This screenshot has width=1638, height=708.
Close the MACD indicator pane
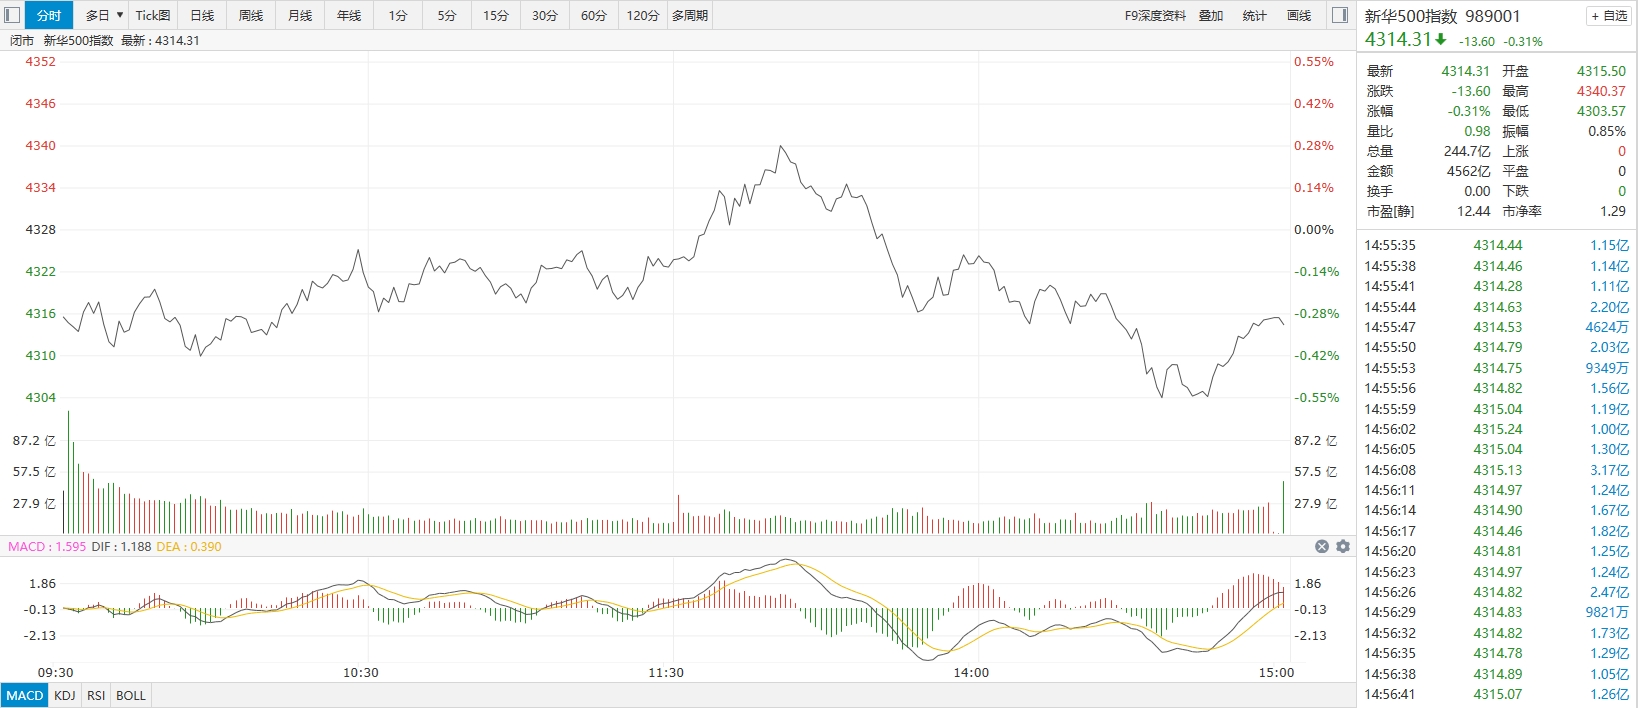[x=1322, y=546]
